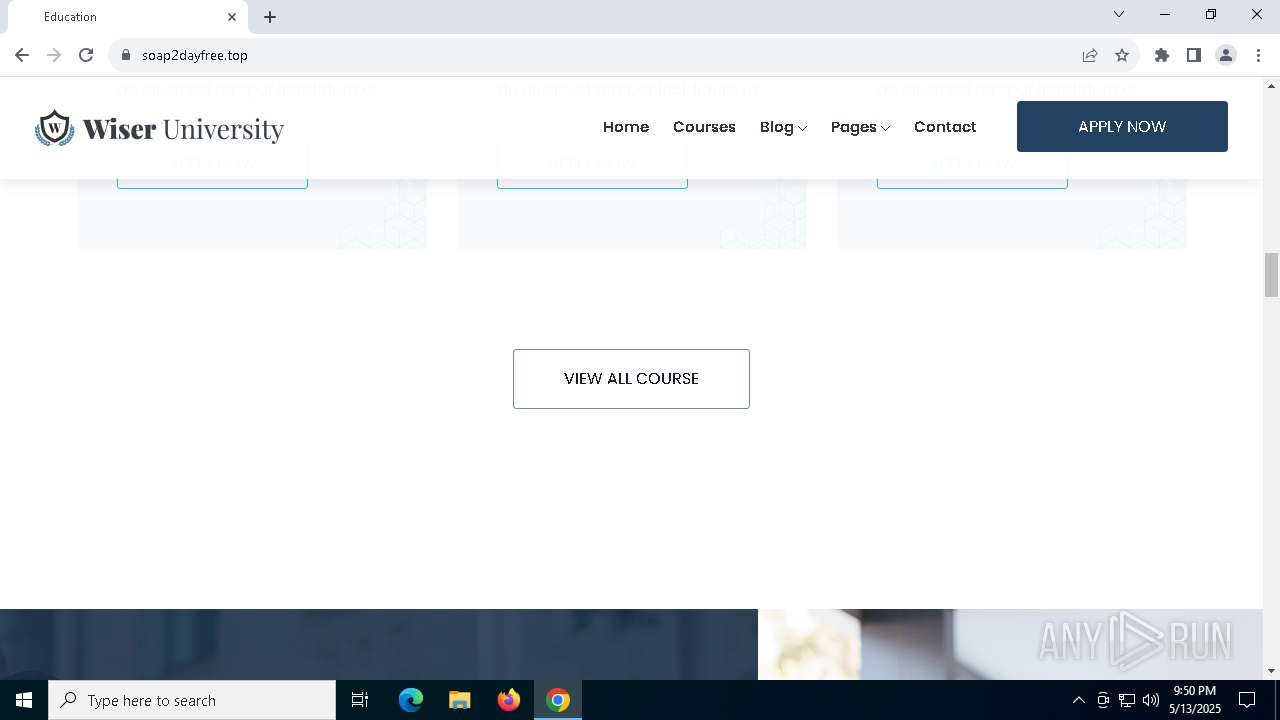Click the Wiser University shield logo

pyautogui.click(x=55, y=128)
